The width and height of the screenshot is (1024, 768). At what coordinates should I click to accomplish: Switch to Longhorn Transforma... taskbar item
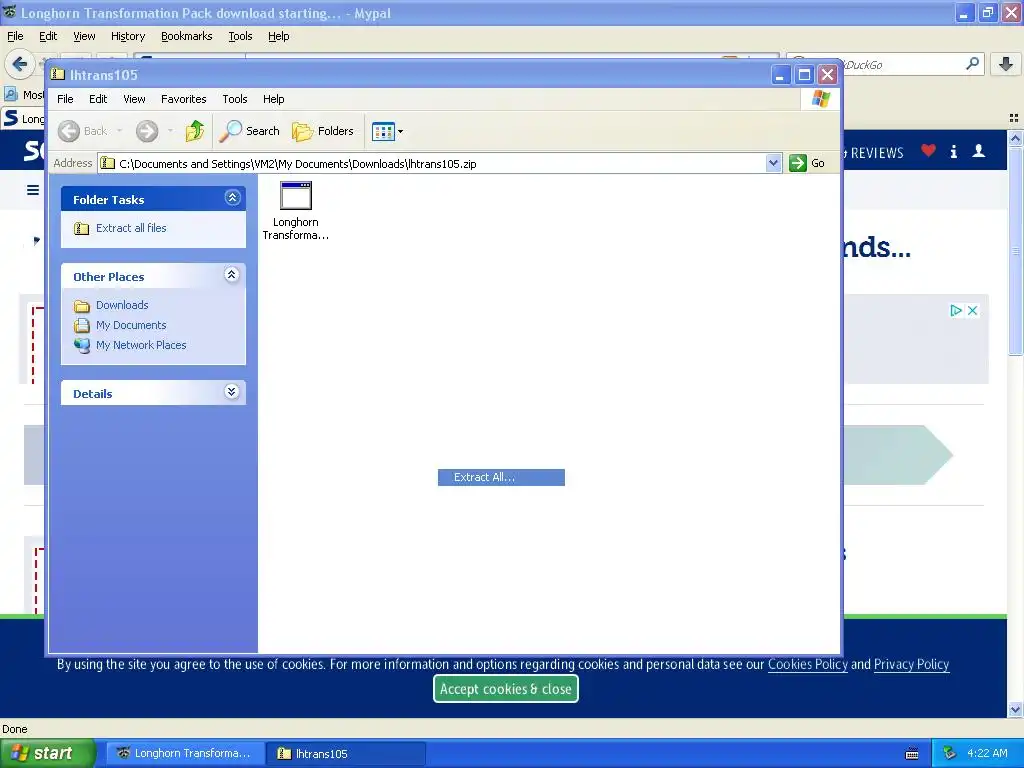(186, 753)
